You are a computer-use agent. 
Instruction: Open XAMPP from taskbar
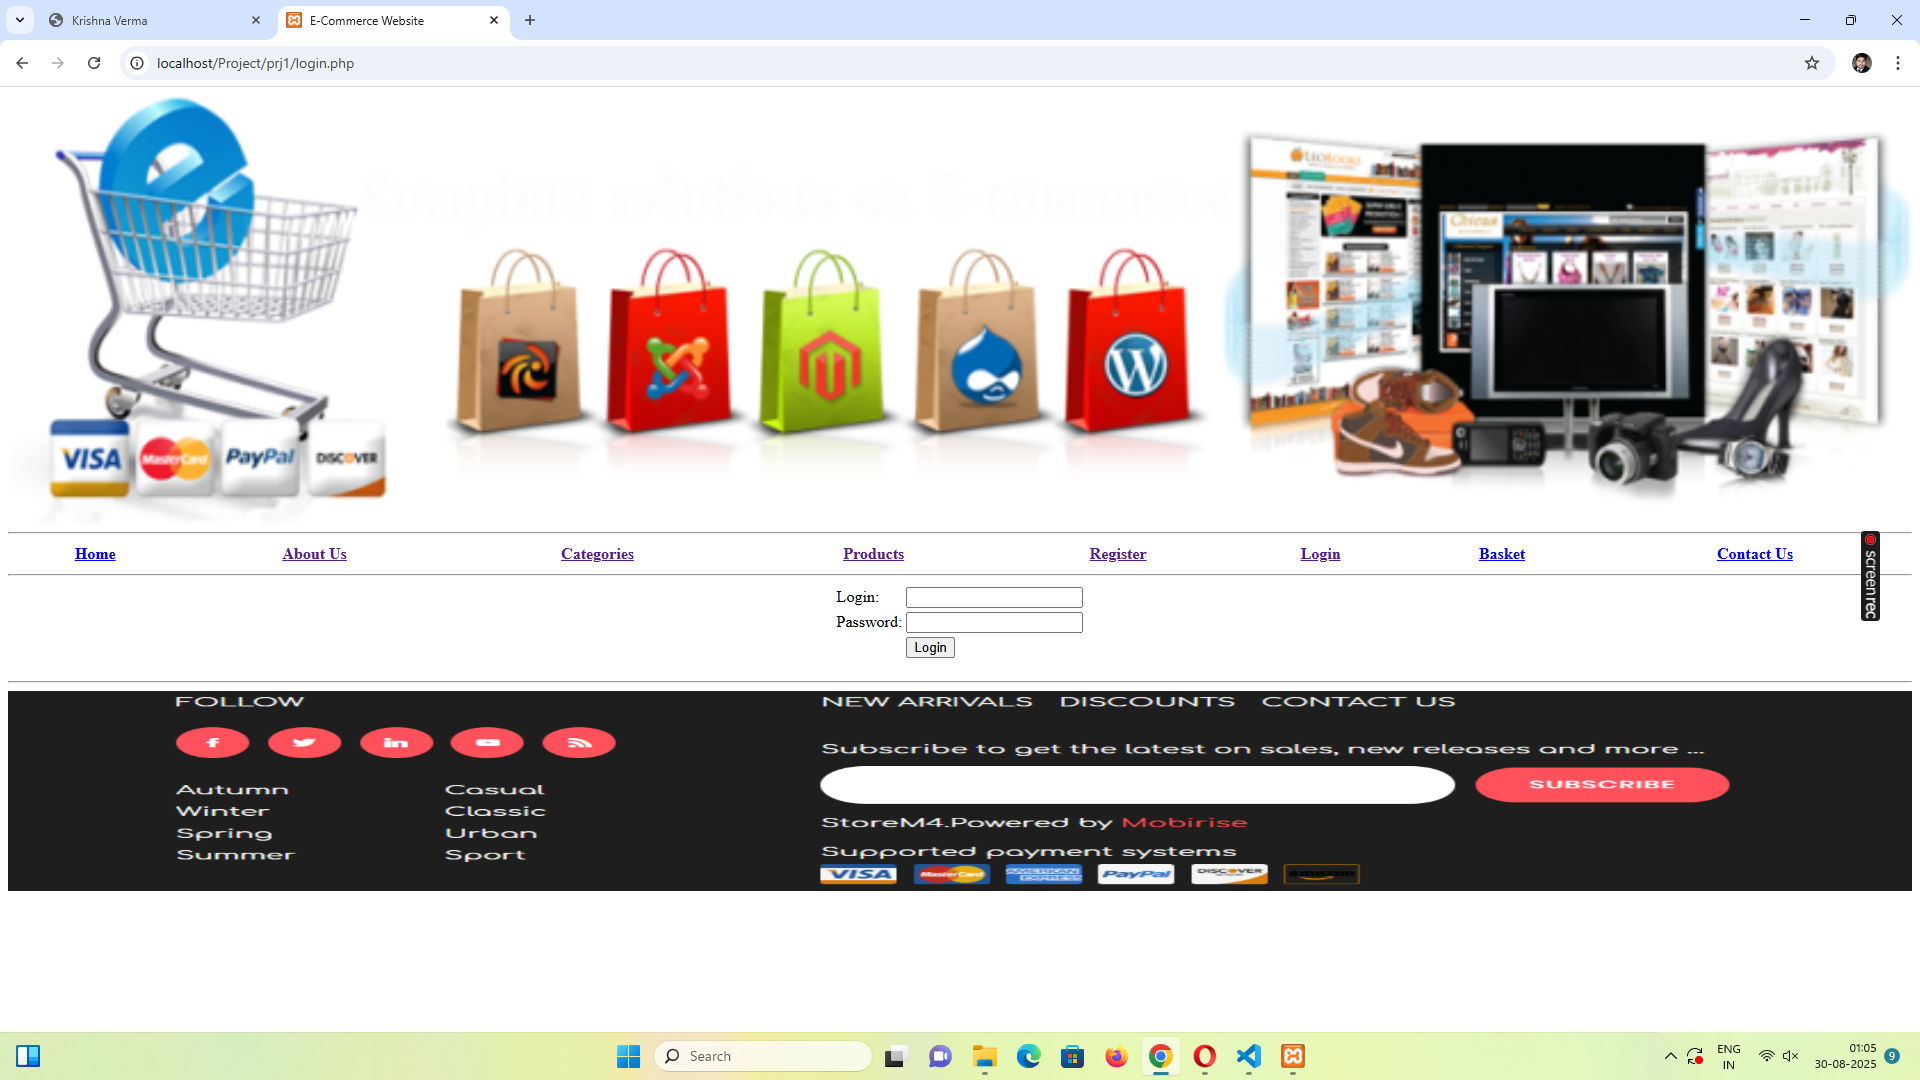point(1293,1056)
